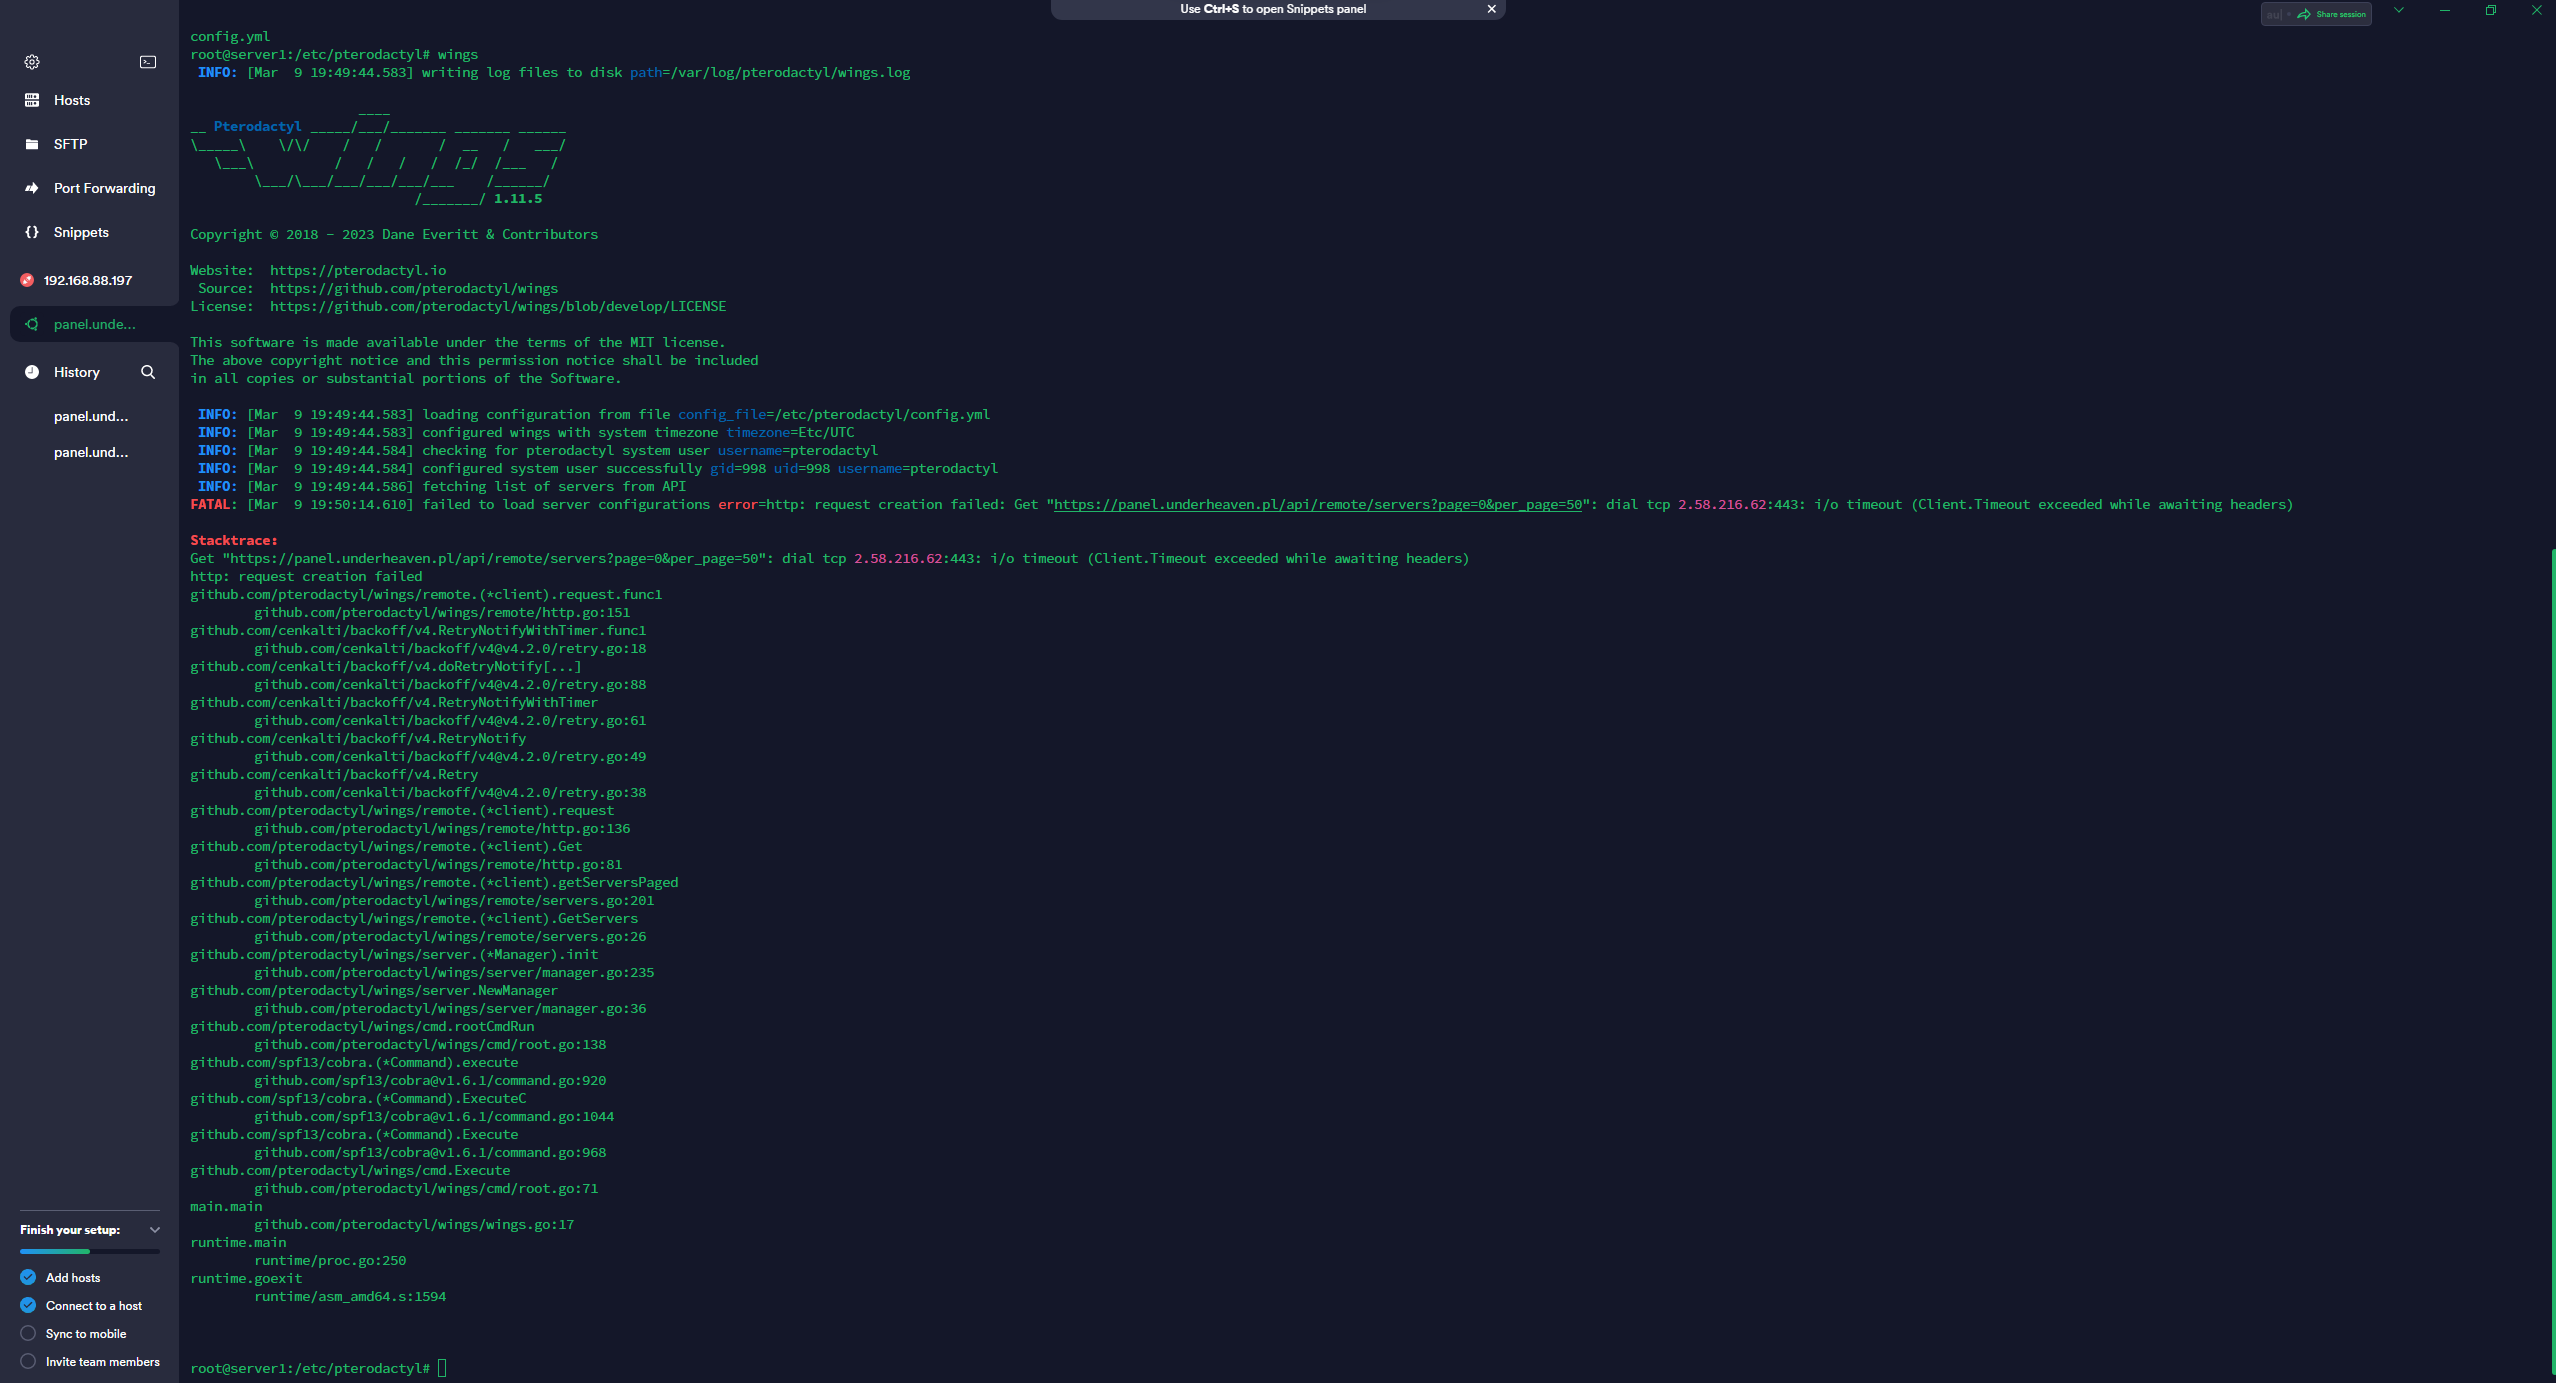The width and height of the screenshot is (2556, 1383).
Task: Switch to the 192.168.88.197 connection tab
Action: pos(88,280)
